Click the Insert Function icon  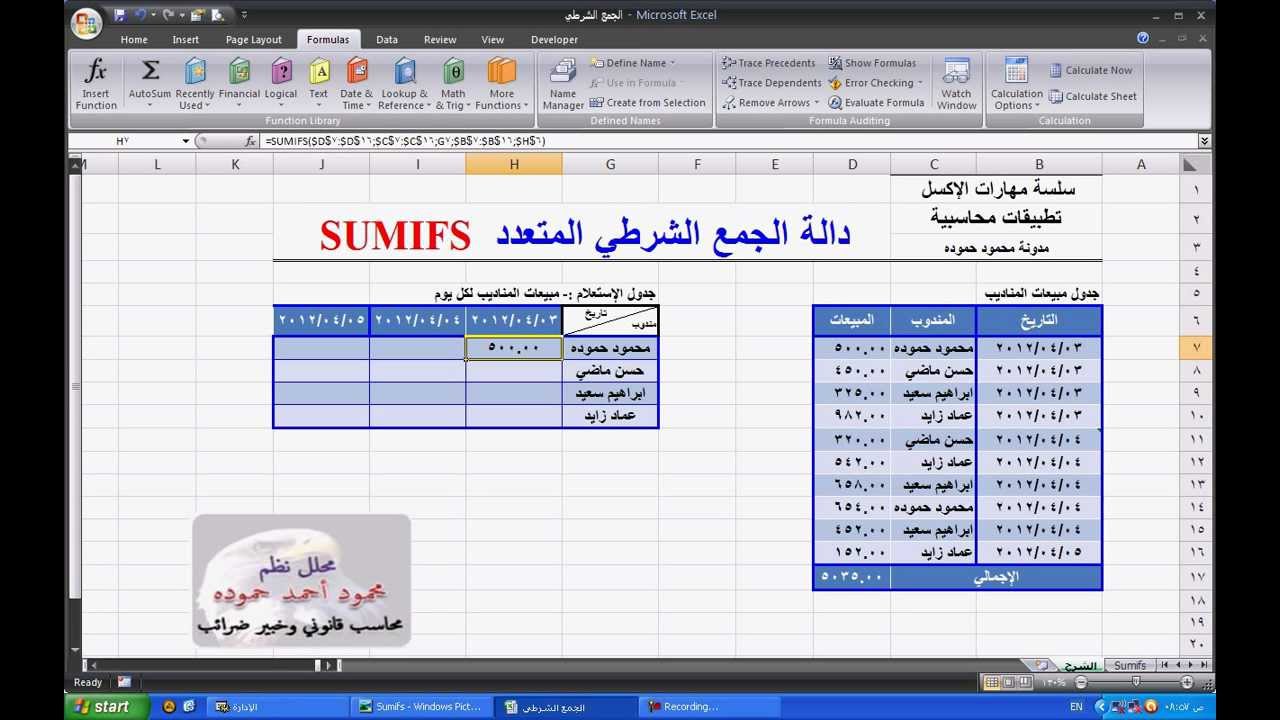[96, 84]
